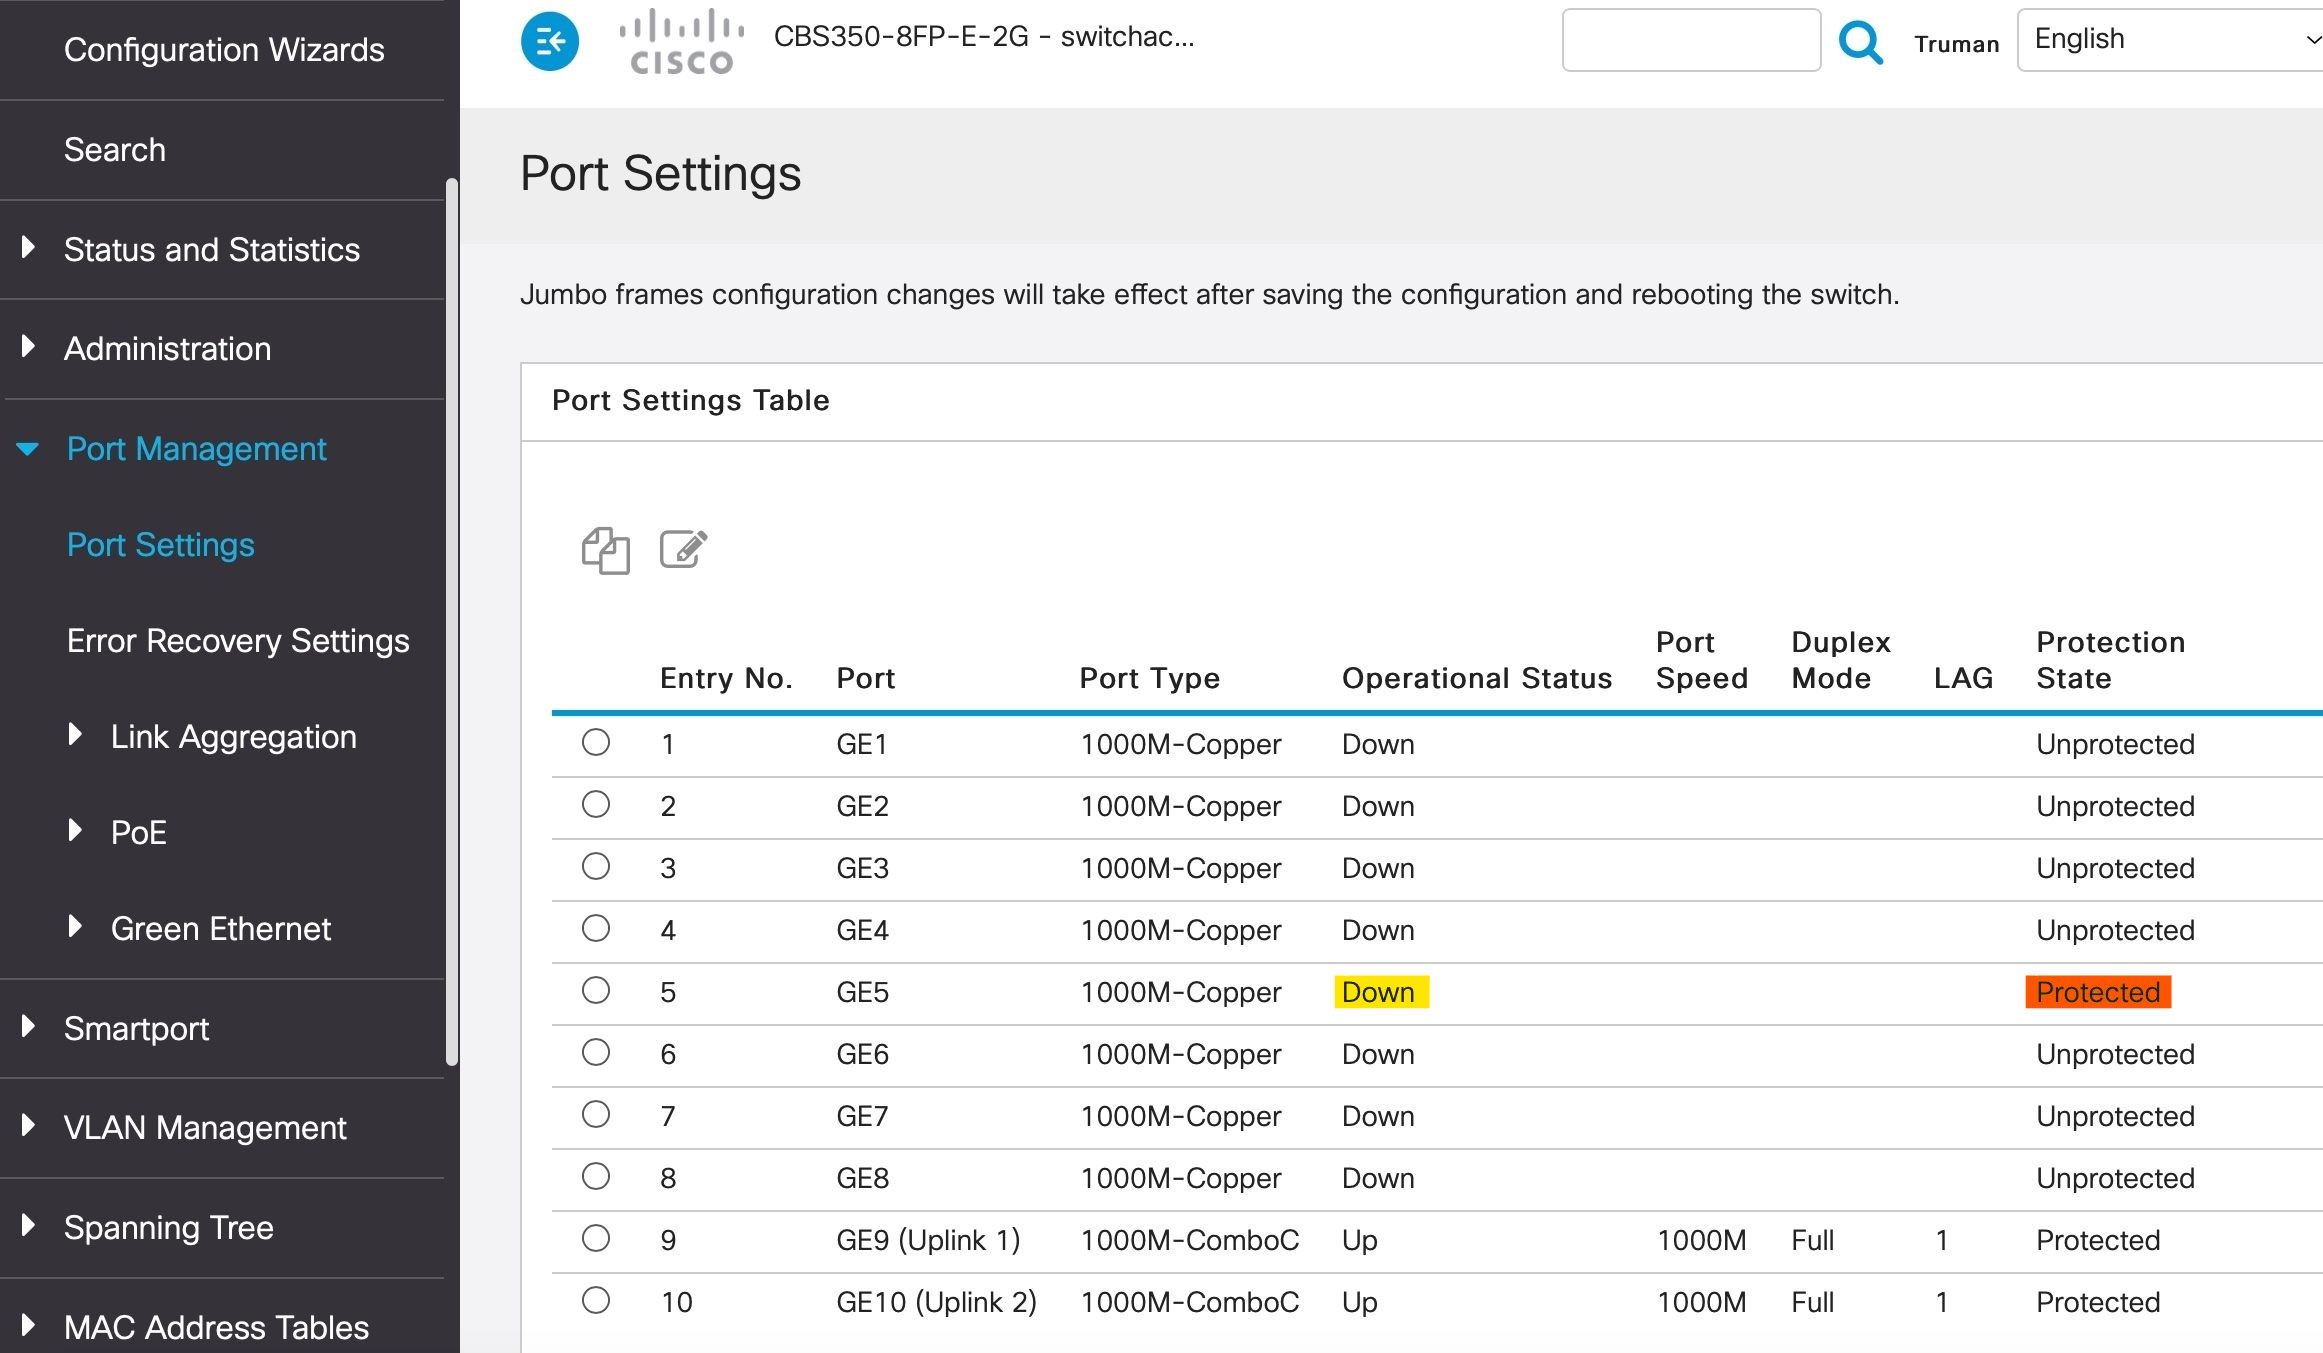The image size is (2323, 1353).
Task: Click the highlighted Protected state for GE5
Action: pyautogui.click(x=2098, y=992)
